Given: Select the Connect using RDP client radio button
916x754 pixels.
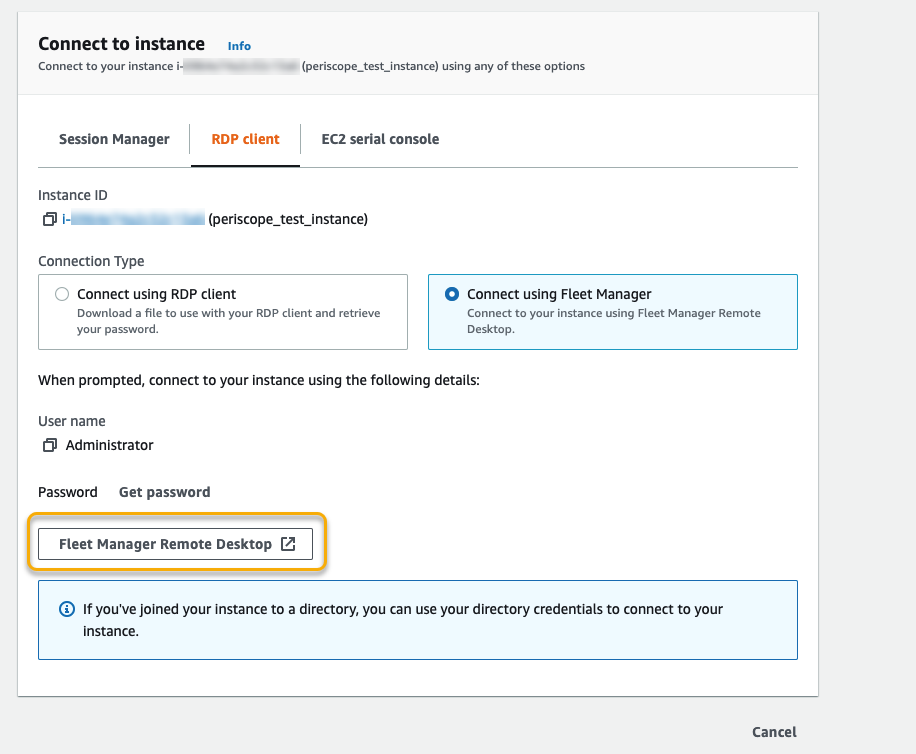Looking at the screenshot, I should (x=62, y=294).
